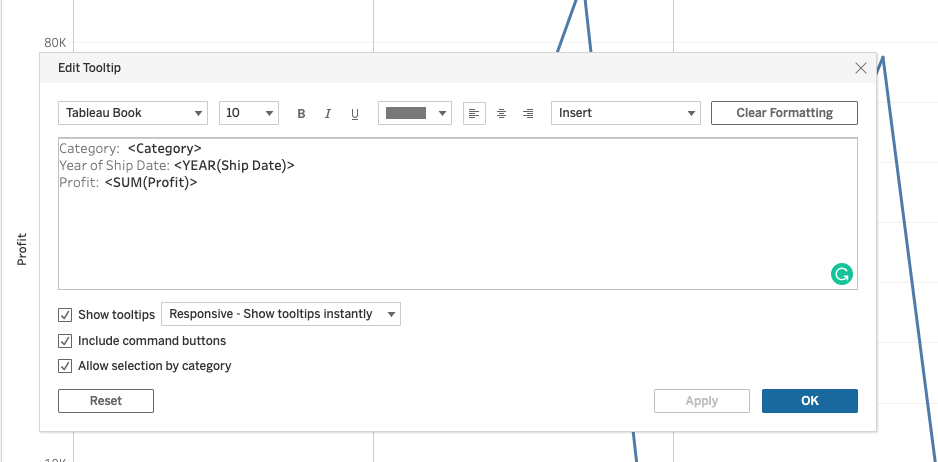Confirm with the OK button
This screenshot has width=938, height=462.
810,401
